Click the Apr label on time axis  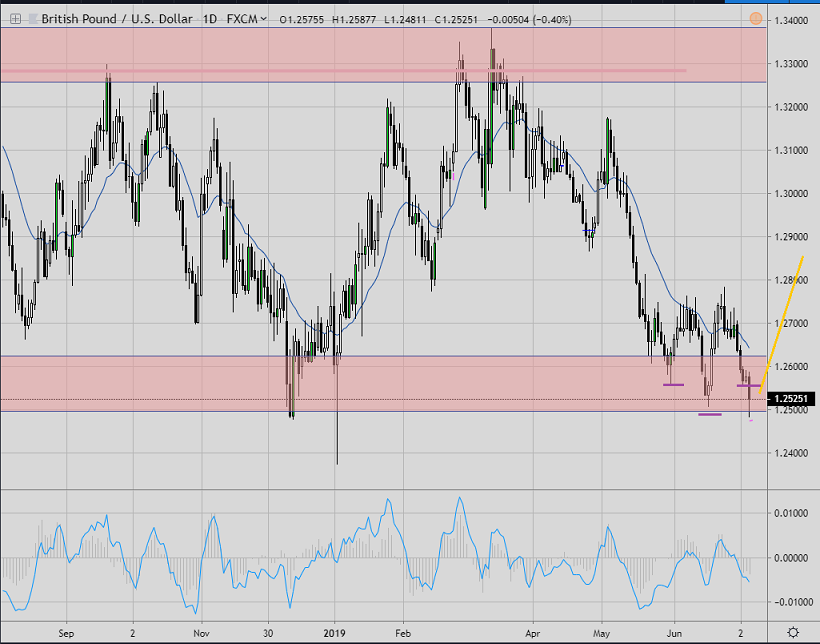pyautogui.click(x=532, y=634)
